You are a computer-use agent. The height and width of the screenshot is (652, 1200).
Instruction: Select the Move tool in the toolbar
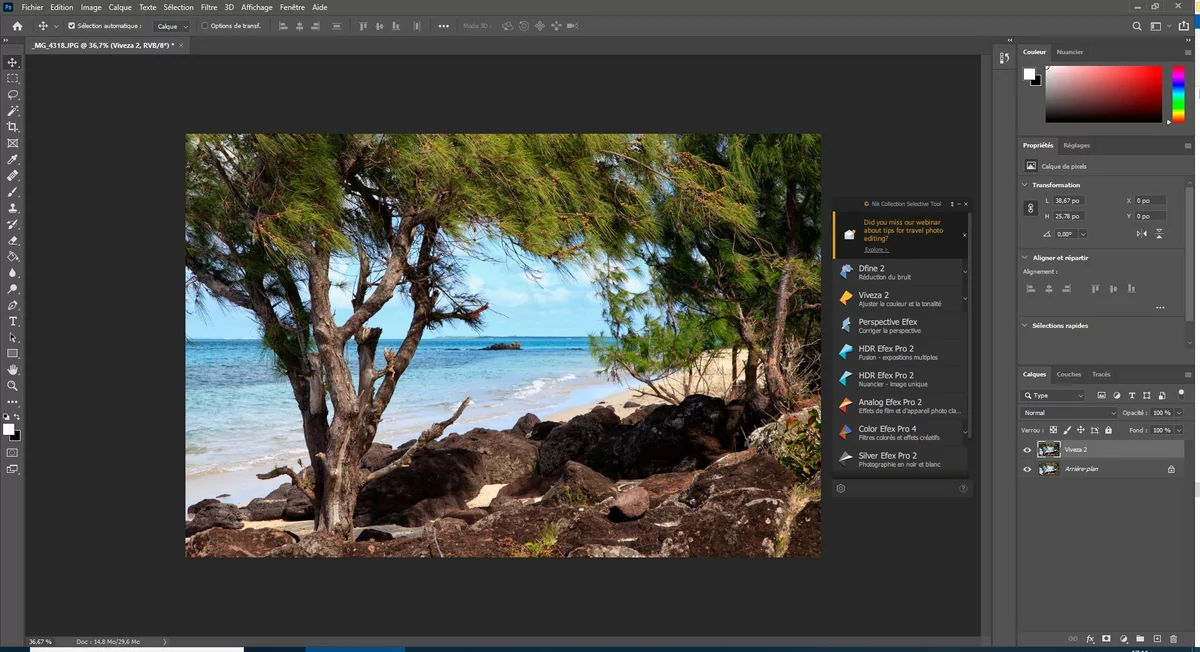click(13, 62)
